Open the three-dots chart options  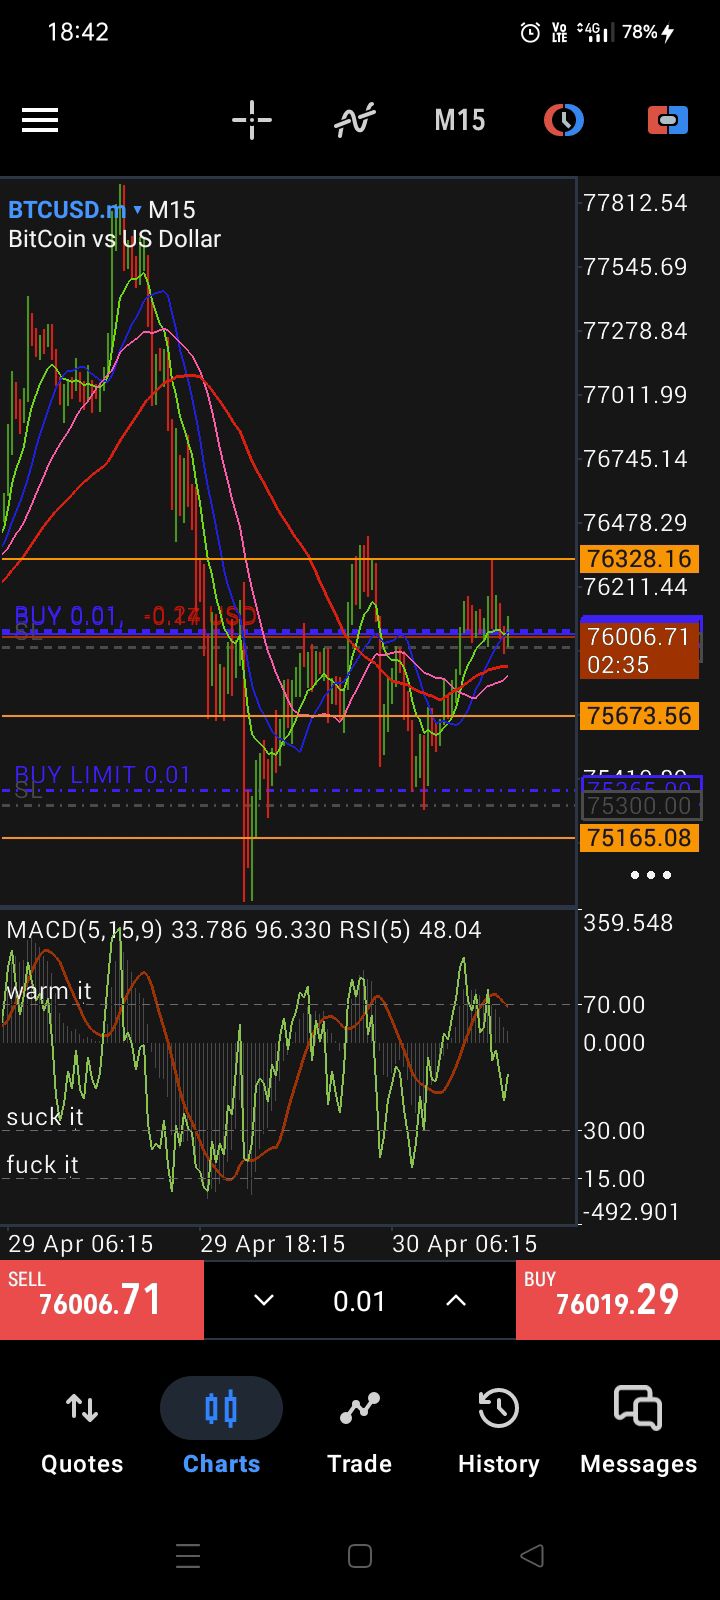pyautogui.click(x=650, y=875)
